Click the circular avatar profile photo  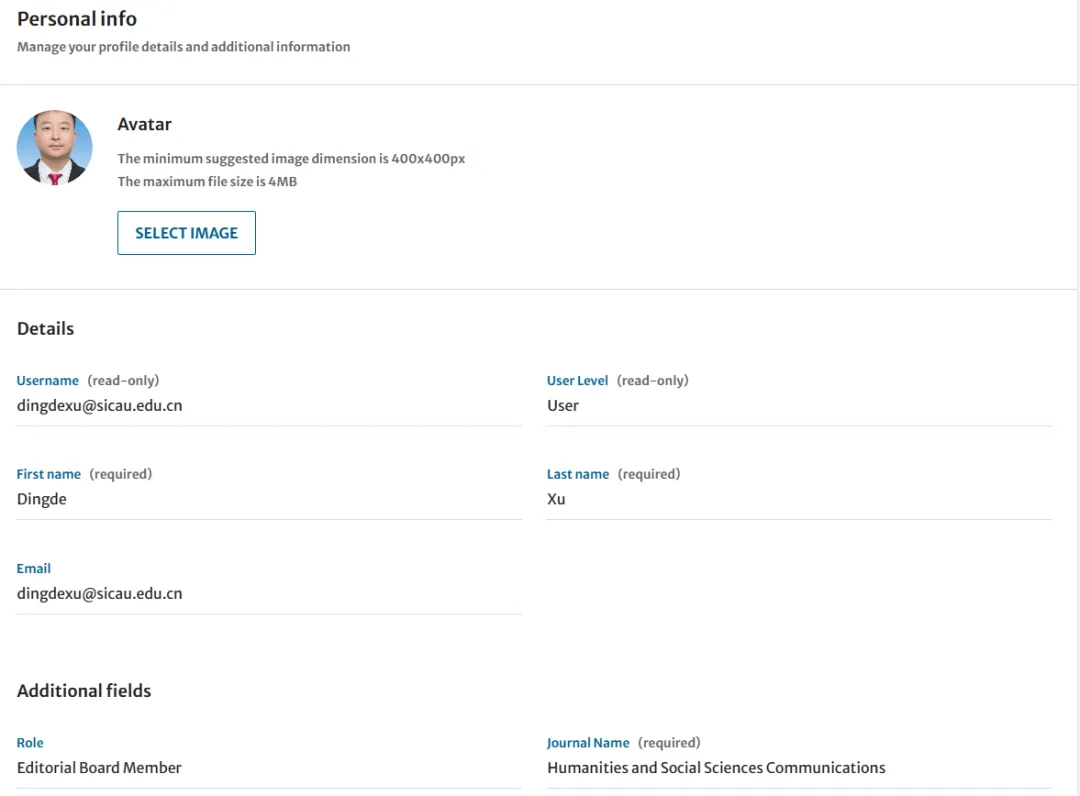click(x=55, y=148)
